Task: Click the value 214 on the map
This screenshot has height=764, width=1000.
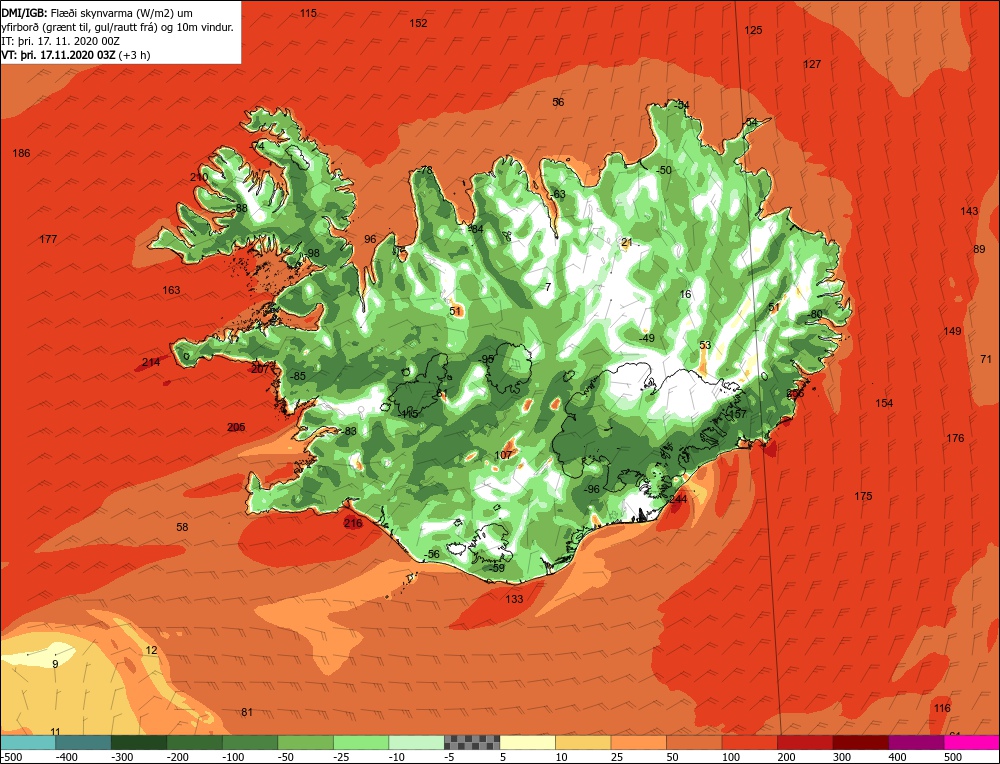Action: (x=151, y=362)
